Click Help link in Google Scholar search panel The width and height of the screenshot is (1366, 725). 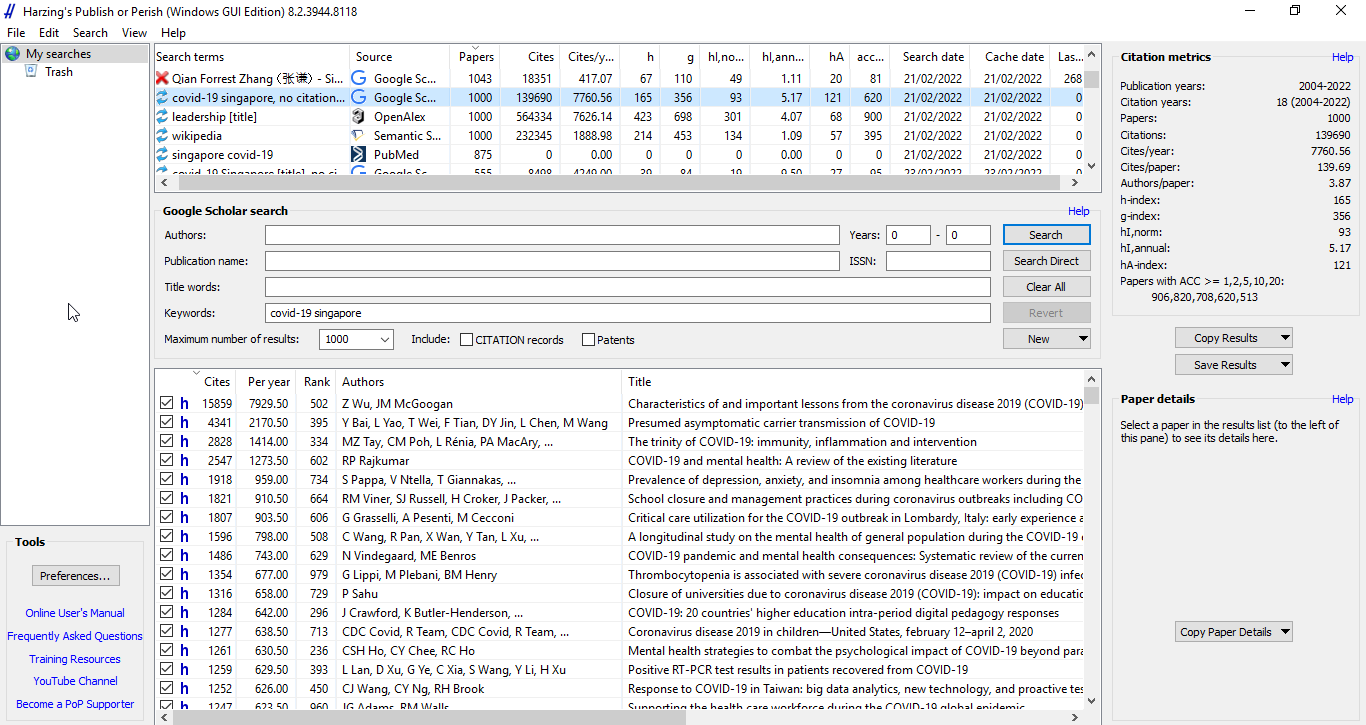click(1078, 211)
